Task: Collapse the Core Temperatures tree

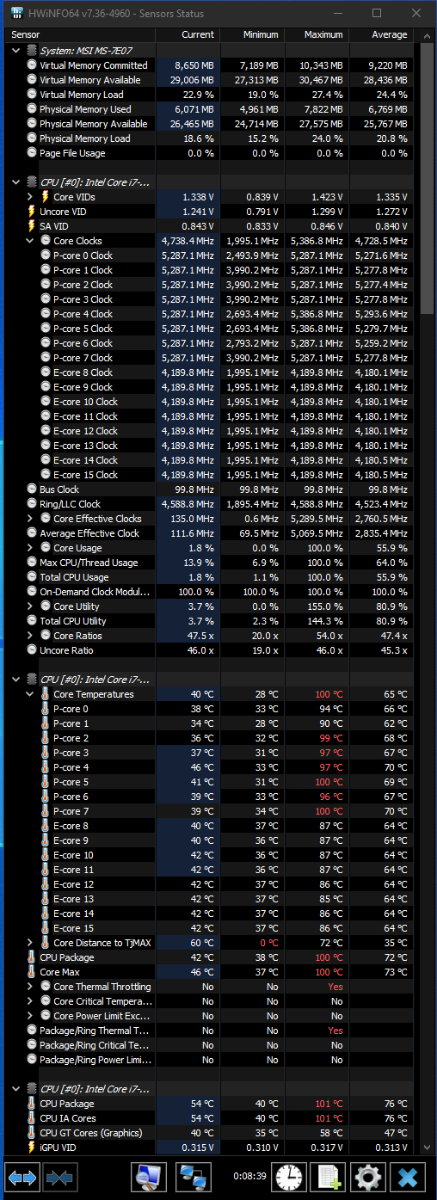Action: pyautogui.click(x=30, y=694)
